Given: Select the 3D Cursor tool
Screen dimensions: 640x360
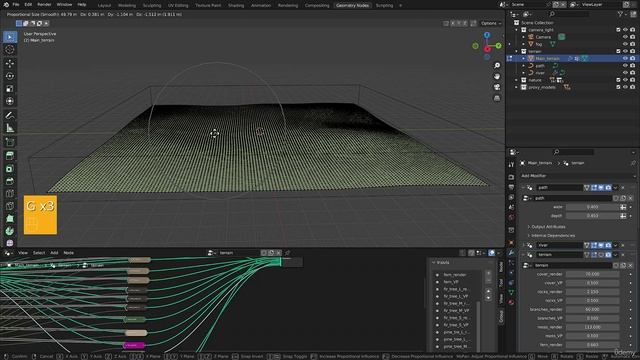Looking at the screenshot, I should tap(10, 49).
